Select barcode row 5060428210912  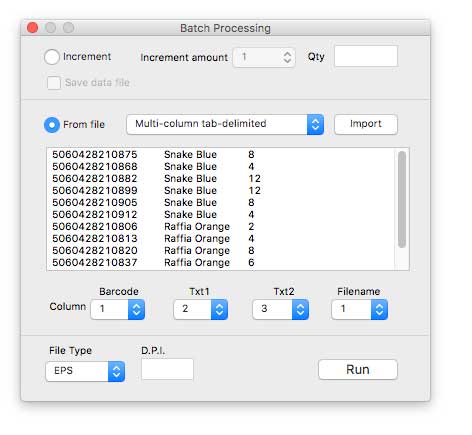[x=221, y=214]
